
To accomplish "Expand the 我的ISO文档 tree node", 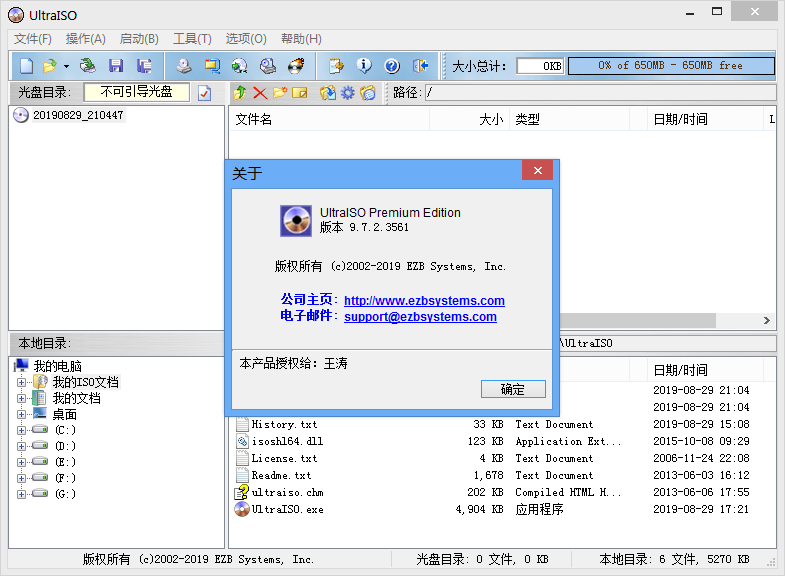I will (x=21, y=382).
